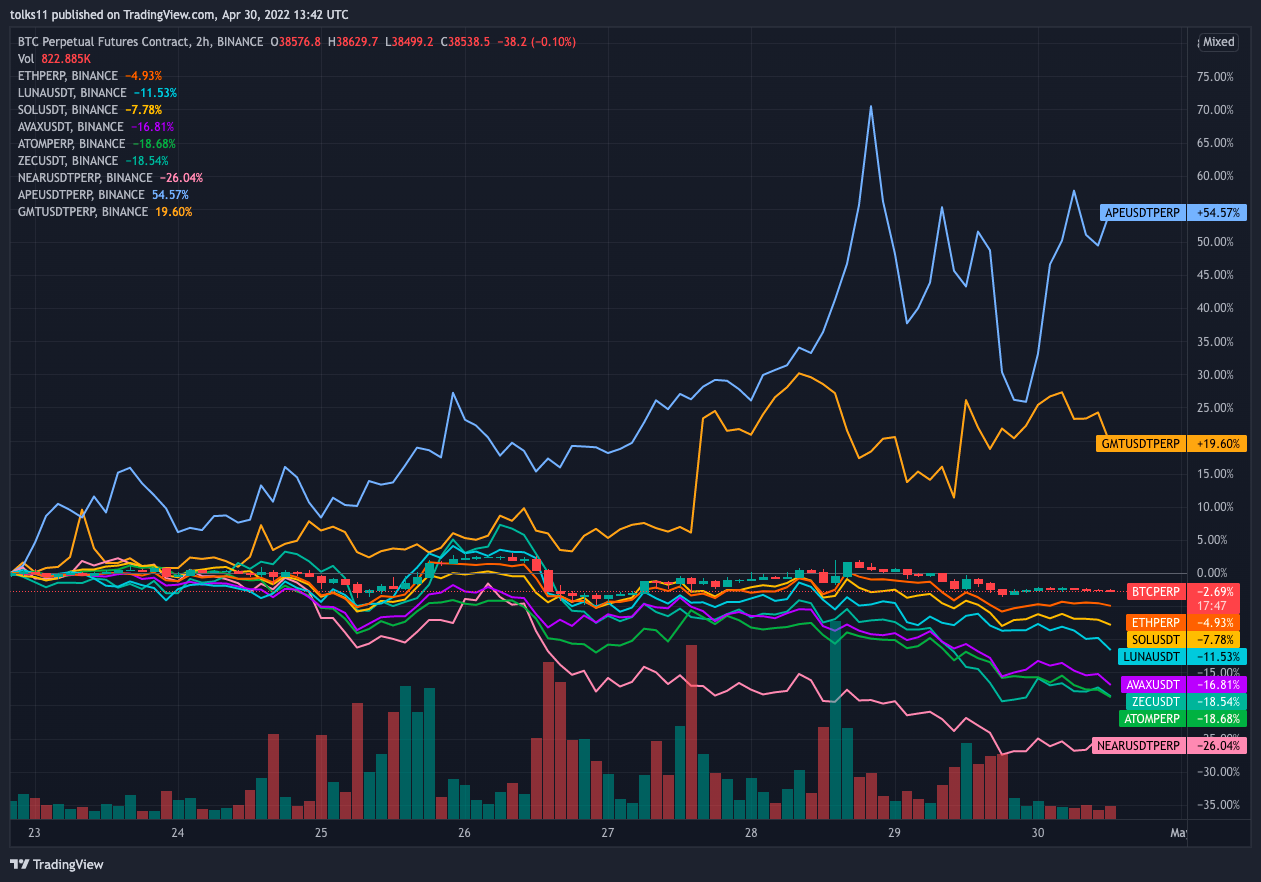Select the ETHPERP, BINANCE legend row
This screenshot has height=882, width=1261.
(90, 76)
